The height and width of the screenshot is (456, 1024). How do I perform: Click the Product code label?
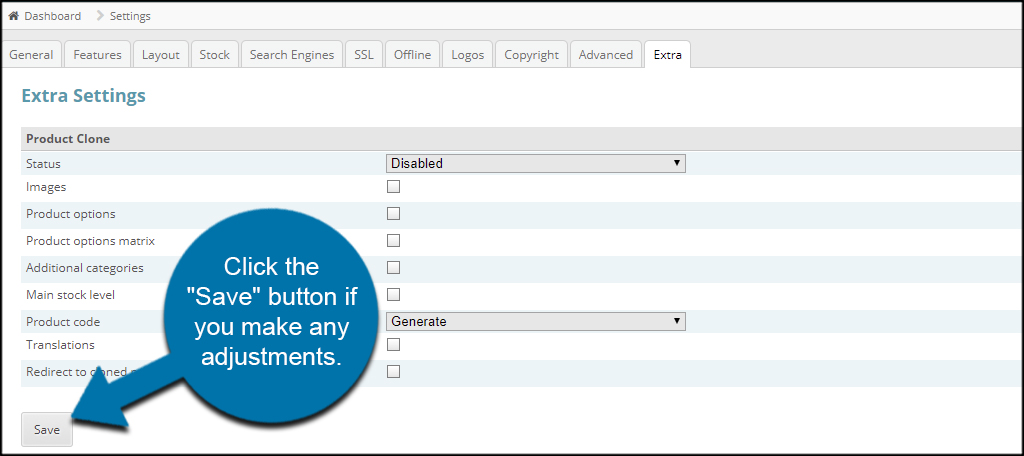pyautogui.click(x=63, y=321)
